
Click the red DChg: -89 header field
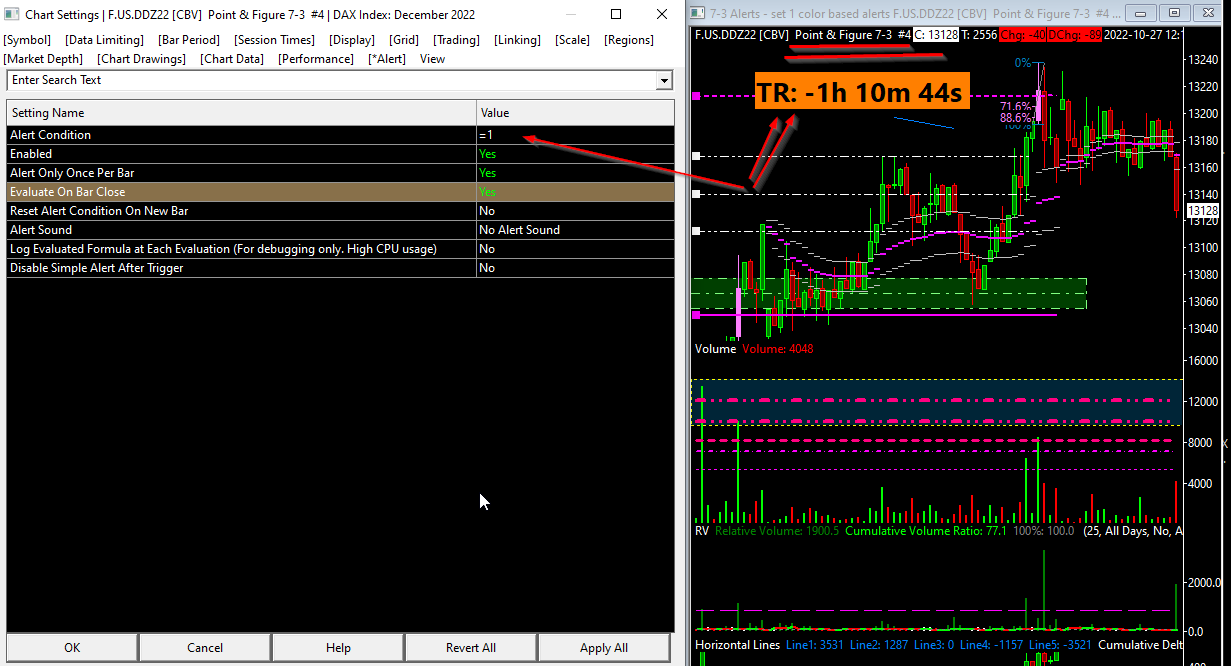coord(1073,34)
